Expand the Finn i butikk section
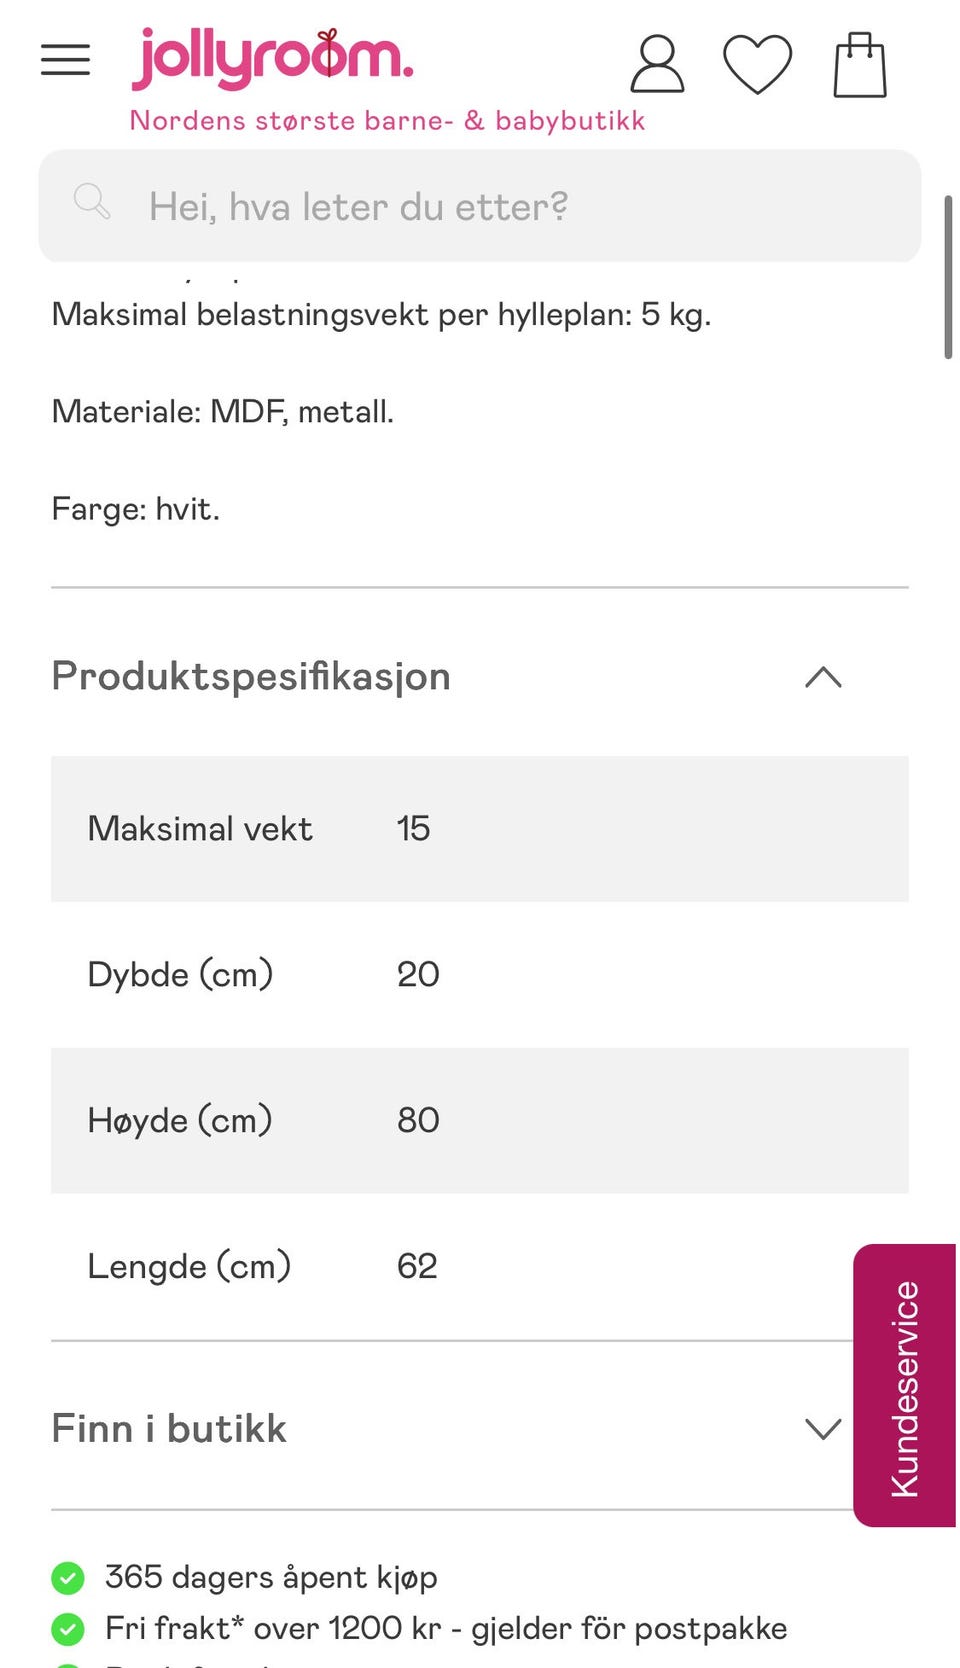Image resolution: width=960 pixels, height=1668 pixels. click(823, 1429)
